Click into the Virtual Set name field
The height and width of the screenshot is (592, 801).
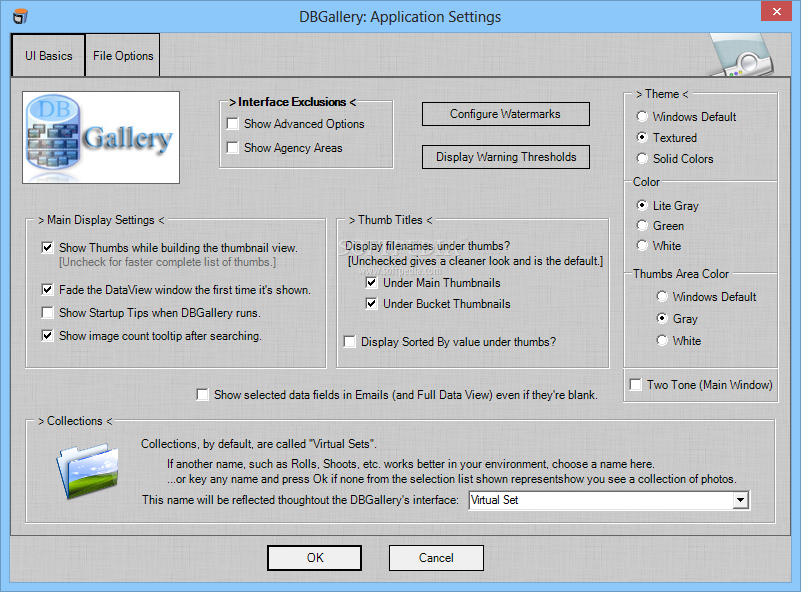point(601,500)
